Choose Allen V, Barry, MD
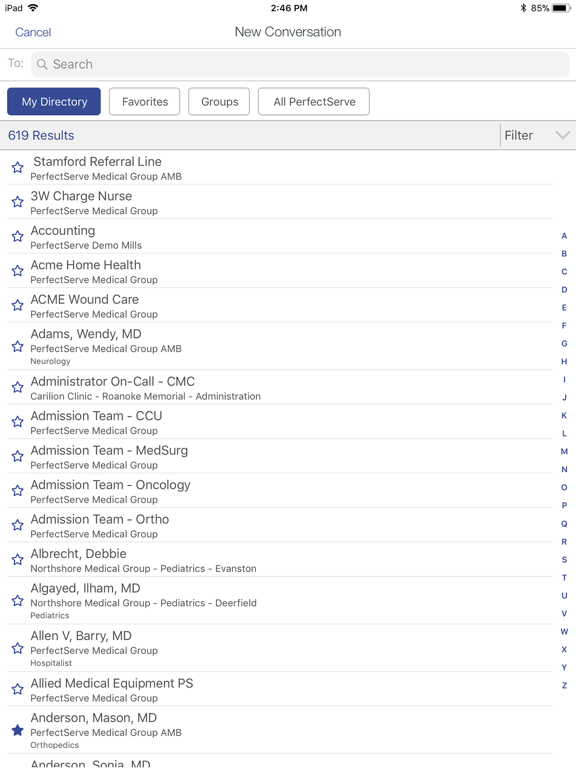 pyautogui.click(x=280, y=648)
